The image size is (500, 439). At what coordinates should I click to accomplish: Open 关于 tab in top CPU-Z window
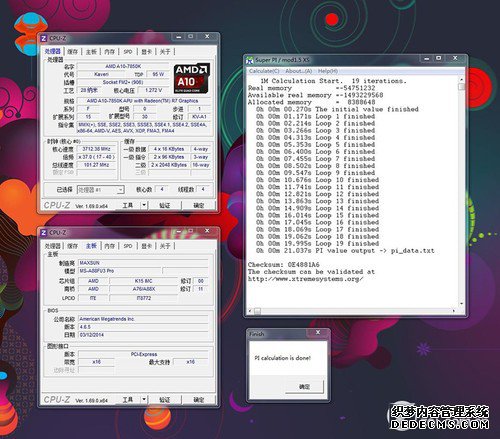click(165, 52)
